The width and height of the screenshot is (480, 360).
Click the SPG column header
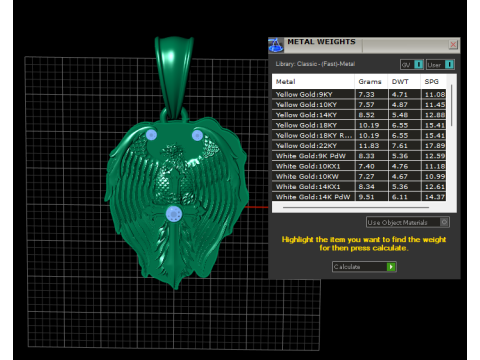pos(433,82)
